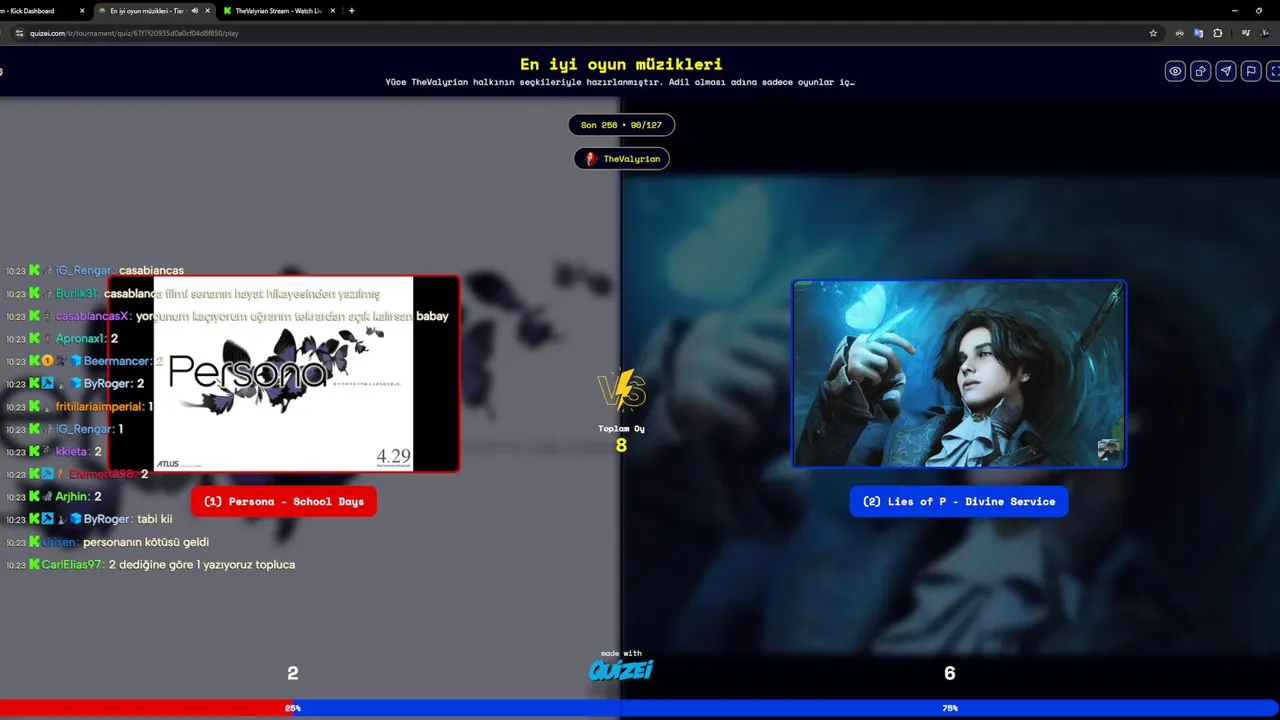Screen dimensions: 1280x720
Task: Click right vote count 6
Action: (950, 674)
